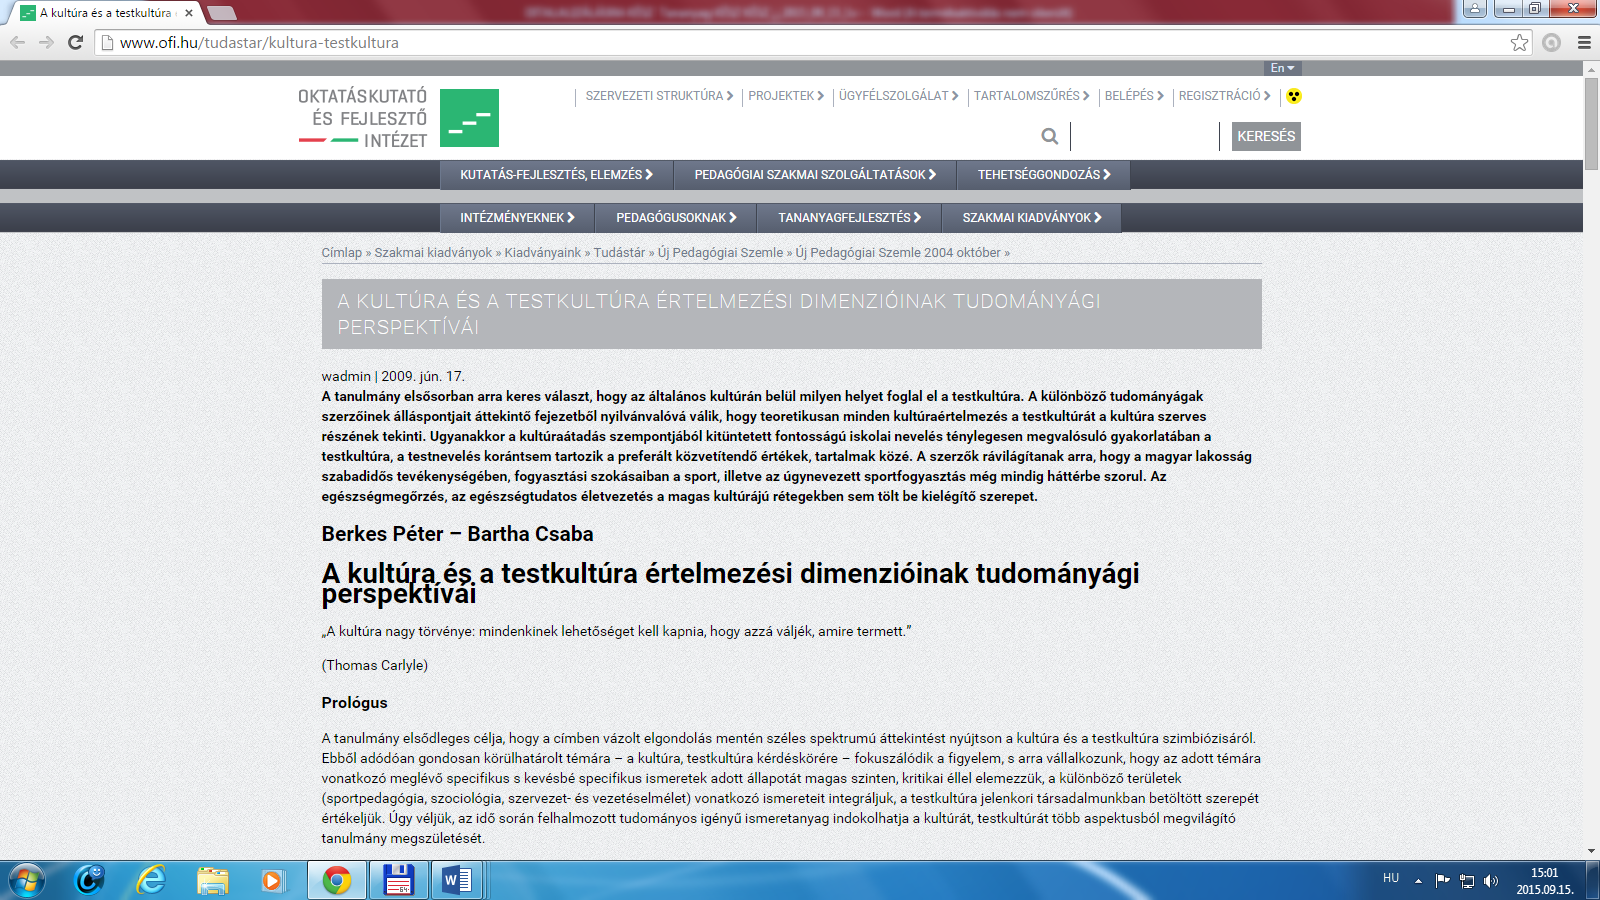Open Új Pedagógiai Szemle breadcrumb
Viewport: 1600px width, 900px height.
point(720,253)
